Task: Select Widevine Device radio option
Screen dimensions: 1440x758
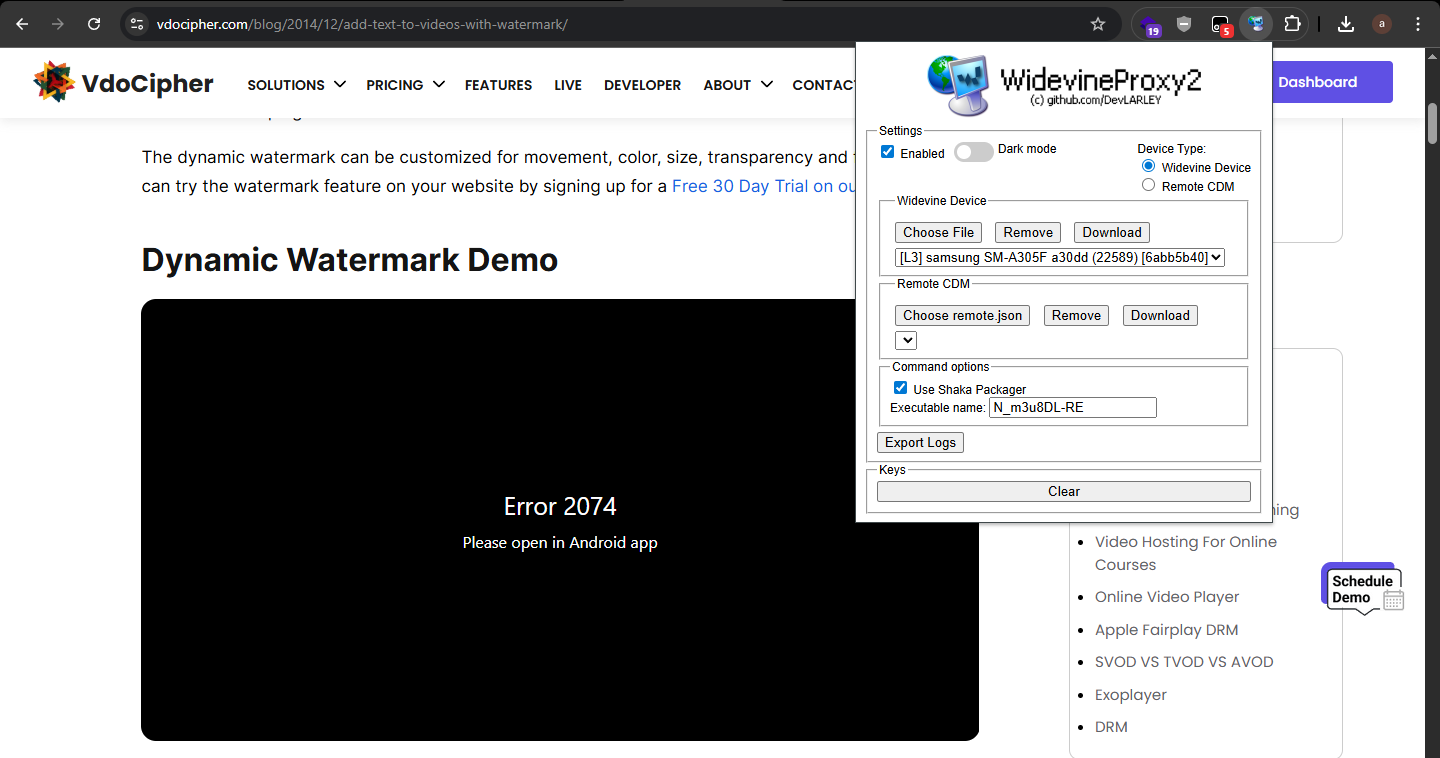Action: [x=1148, y=167]
